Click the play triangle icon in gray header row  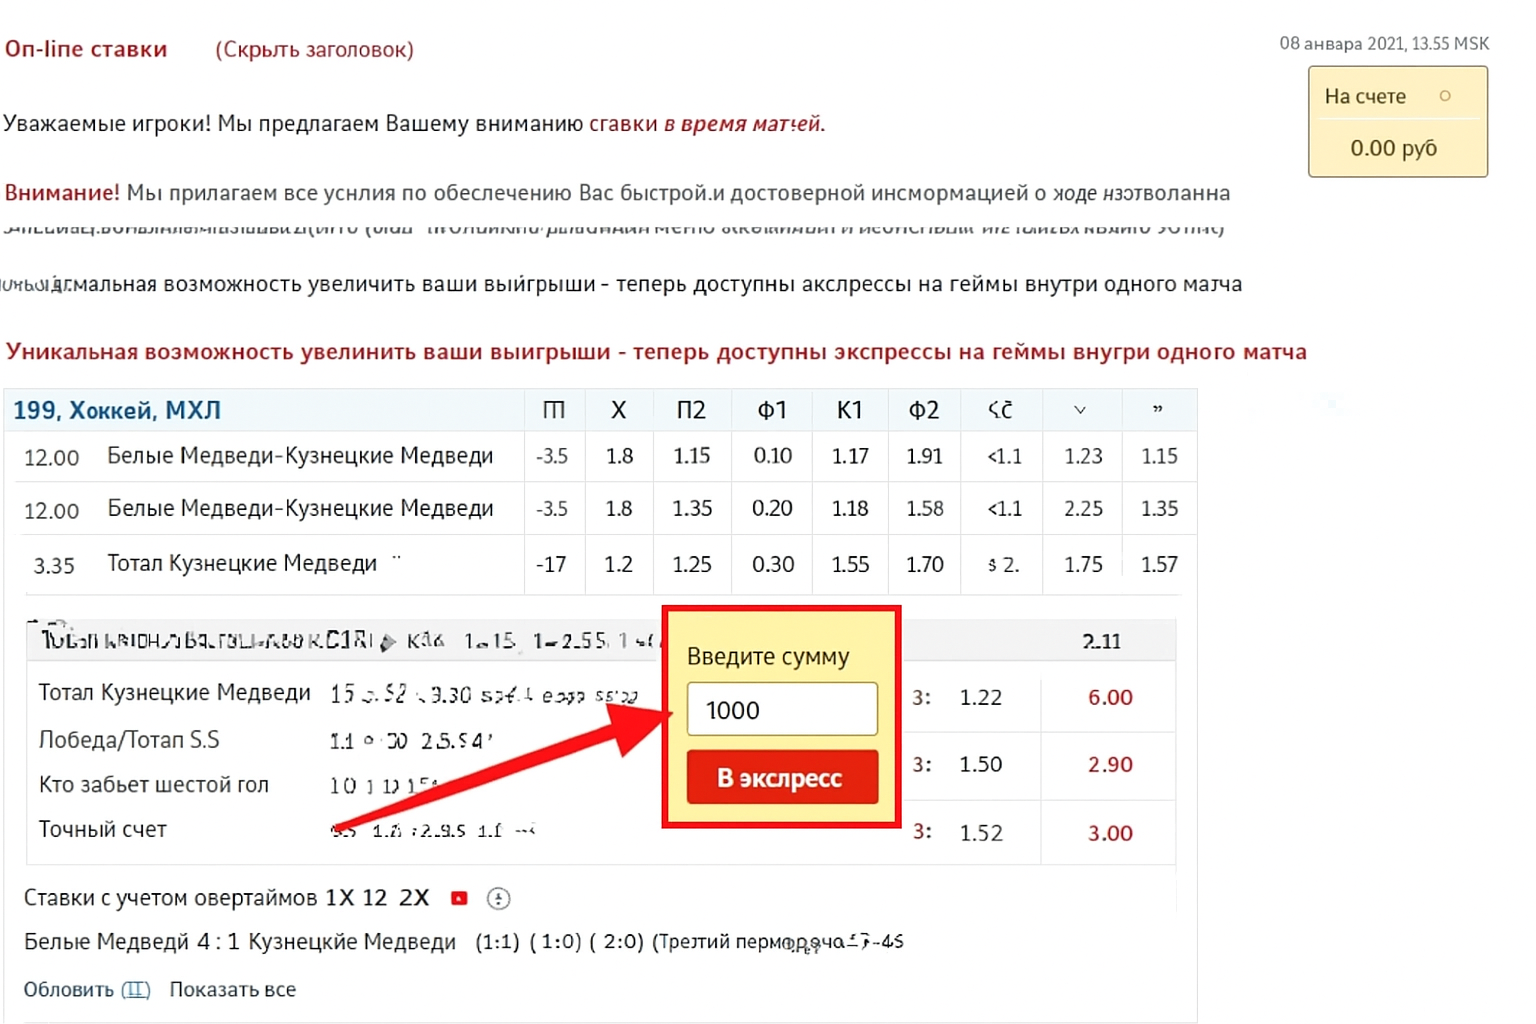tap(388, 642)
